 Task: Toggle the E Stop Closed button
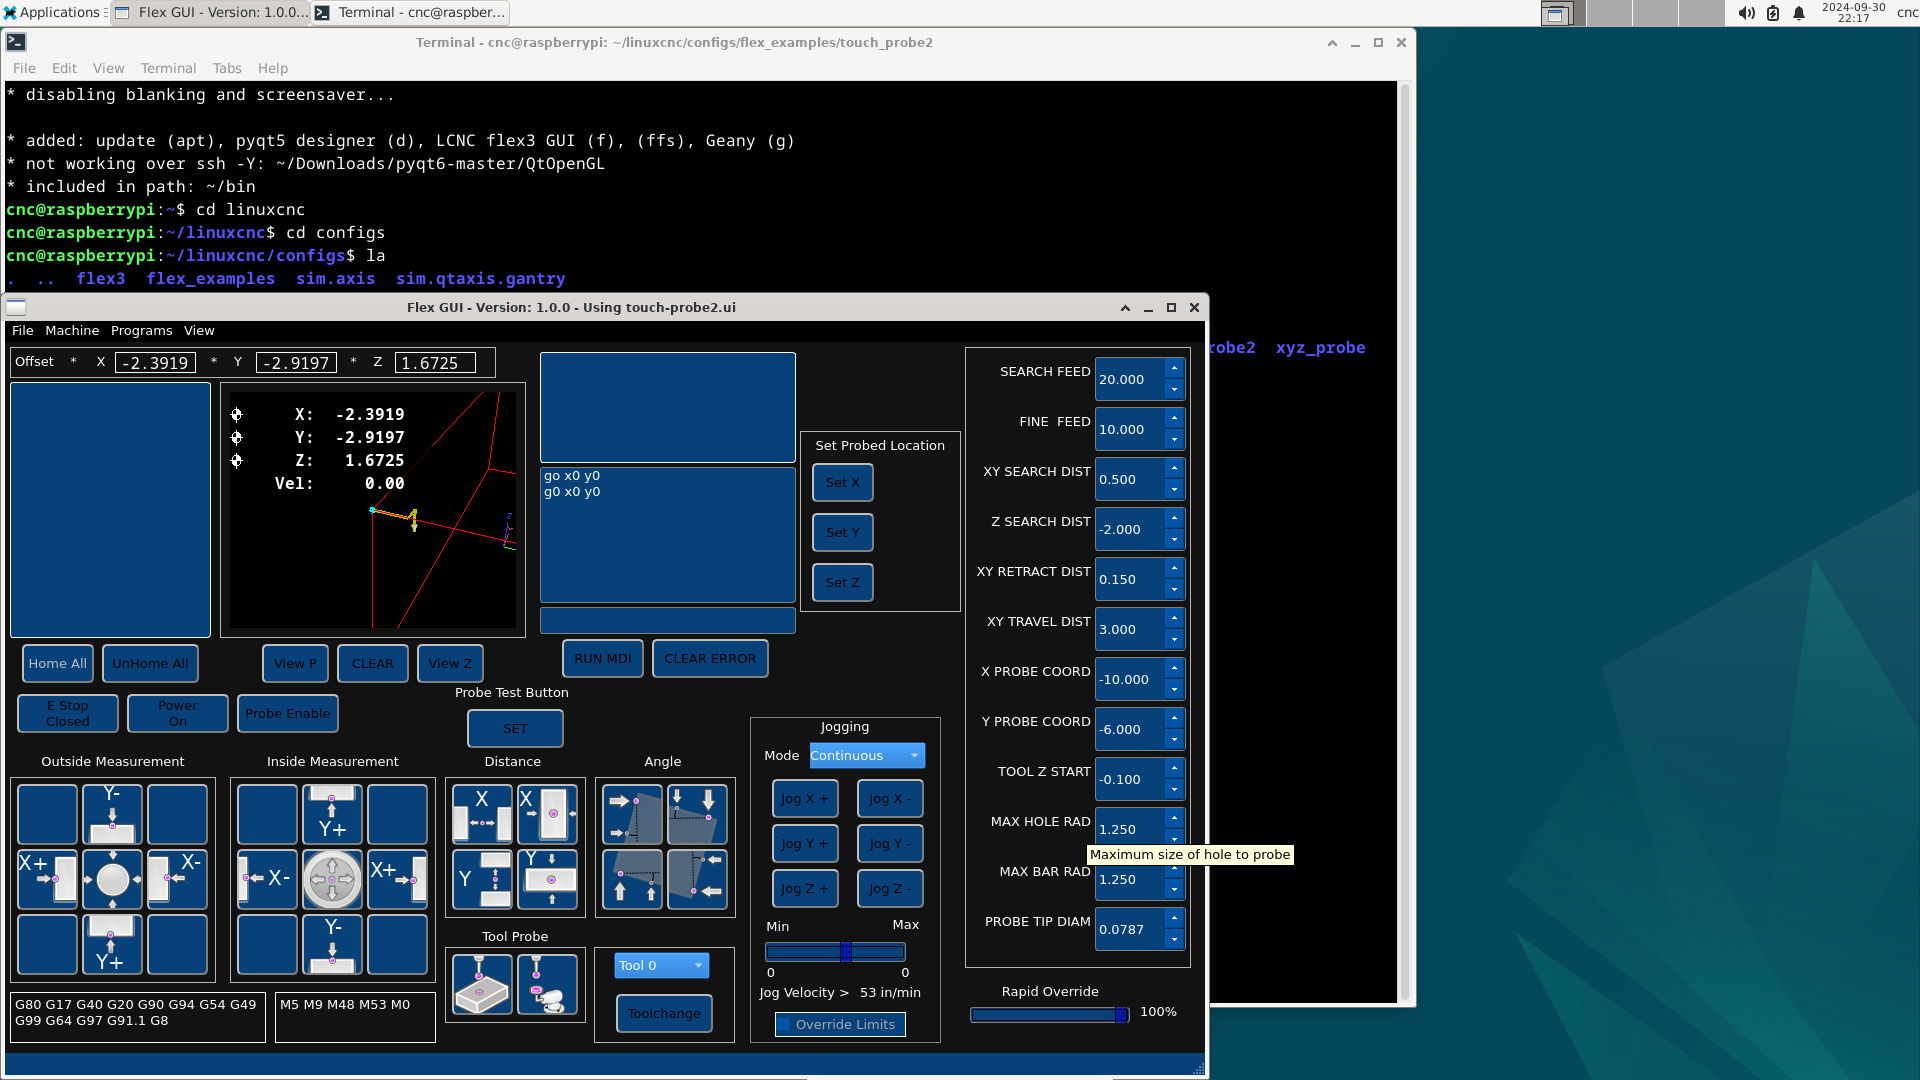[x=68, y=713]
